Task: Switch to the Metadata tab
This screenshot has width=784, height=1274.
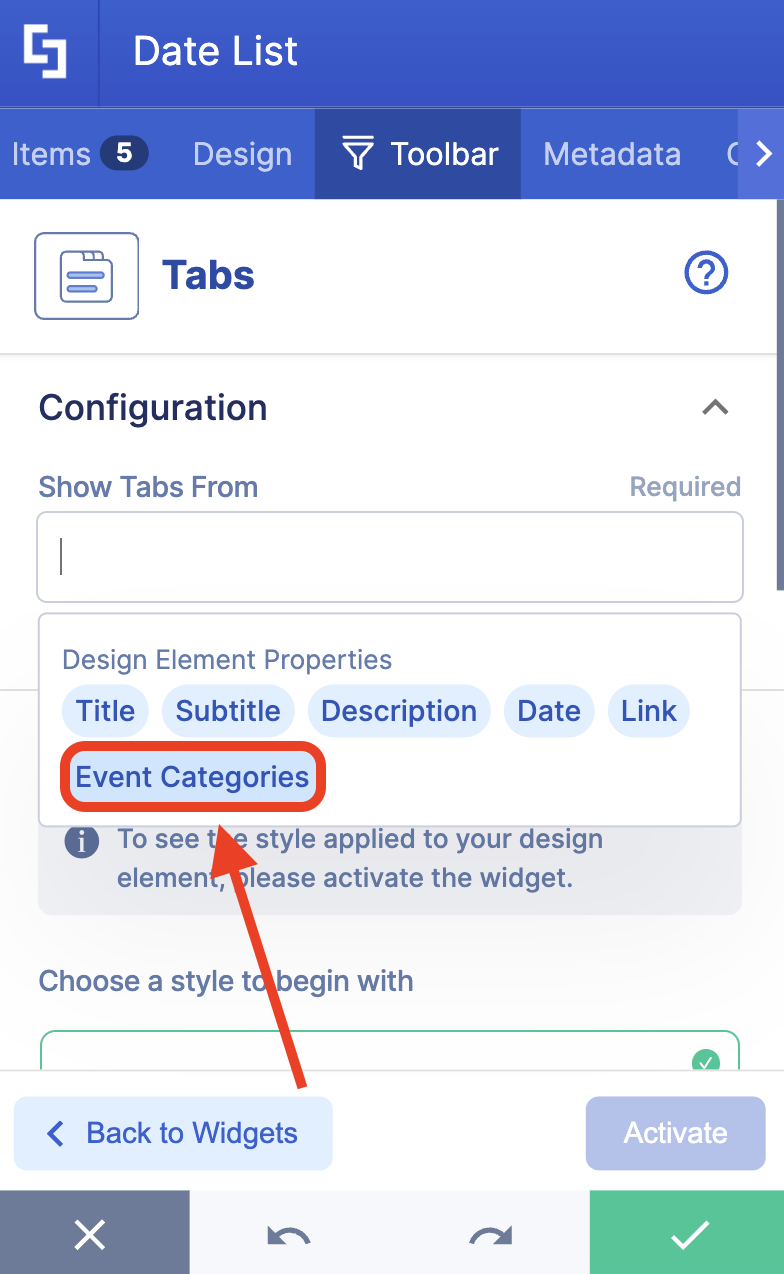Action: [x=611, y=153]
